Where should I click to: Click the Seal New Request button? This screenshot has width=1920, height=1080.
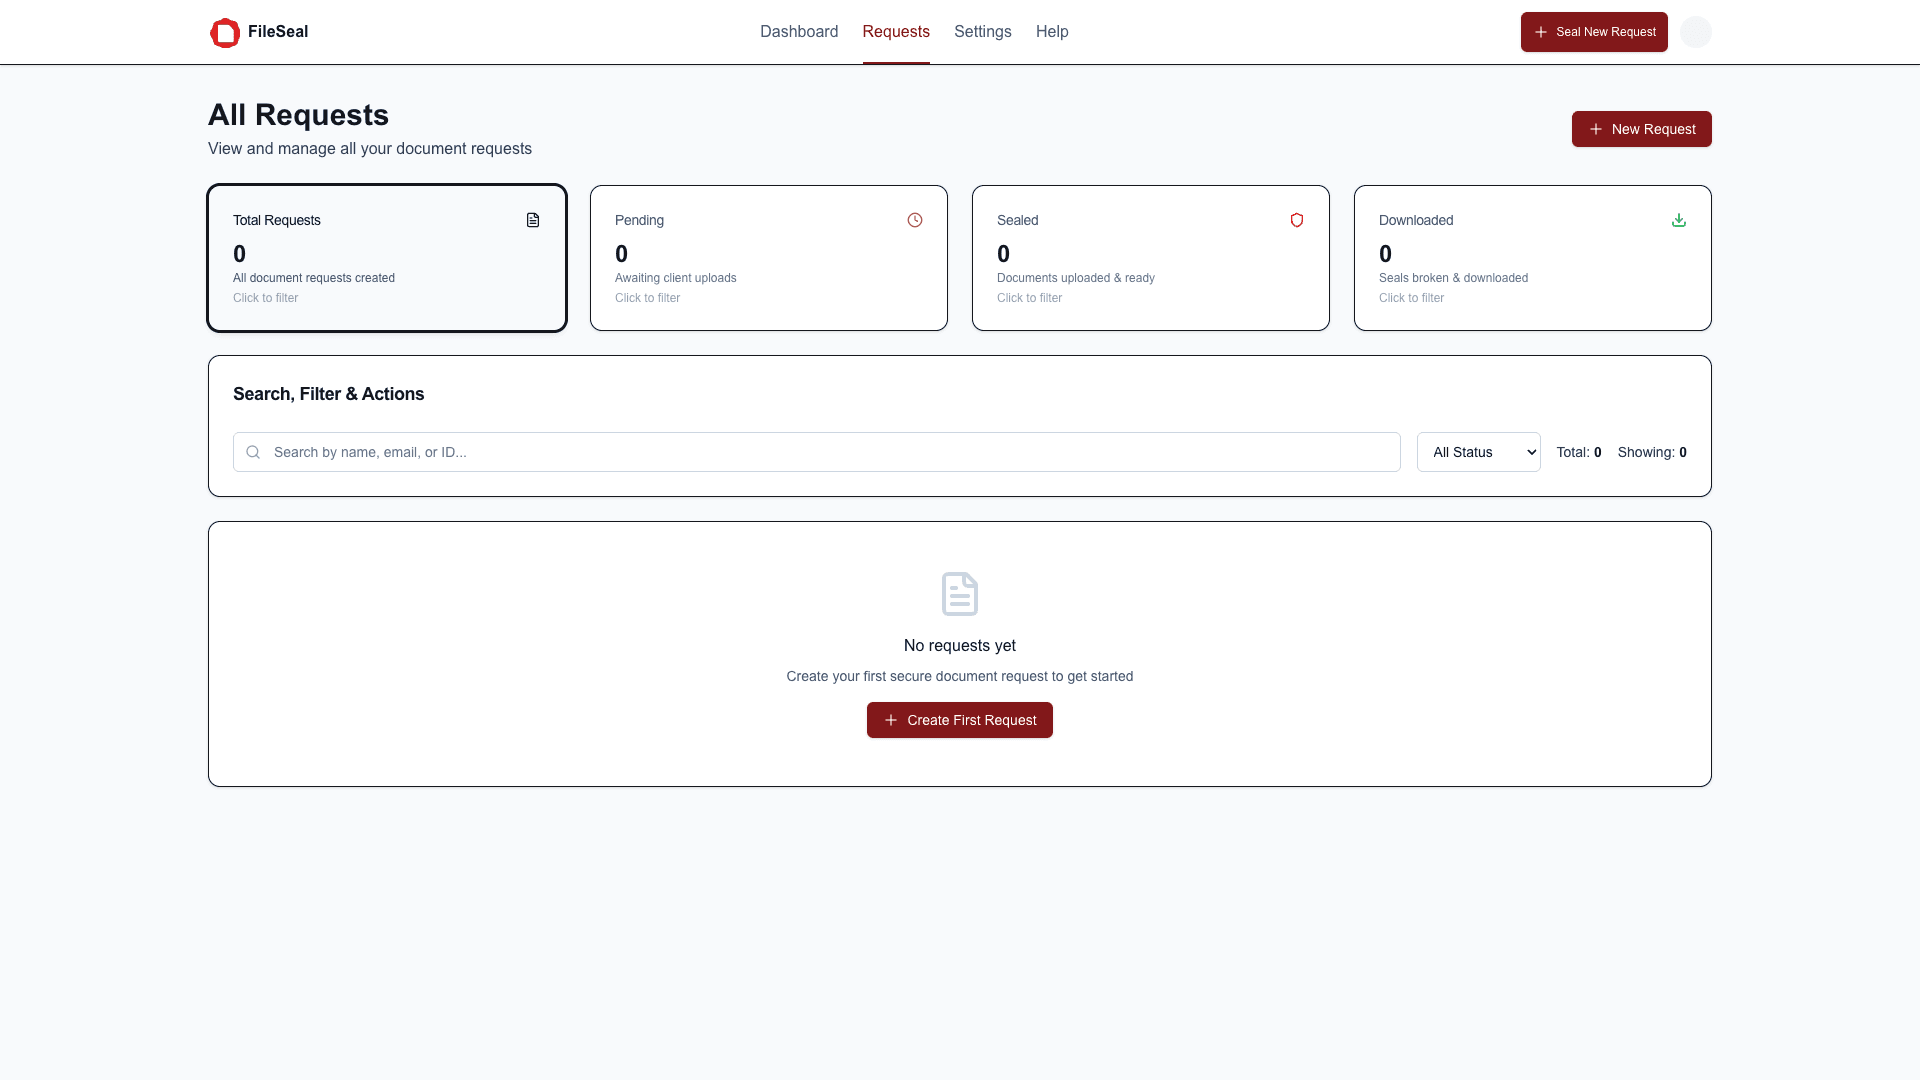[x=1594, y=32]
